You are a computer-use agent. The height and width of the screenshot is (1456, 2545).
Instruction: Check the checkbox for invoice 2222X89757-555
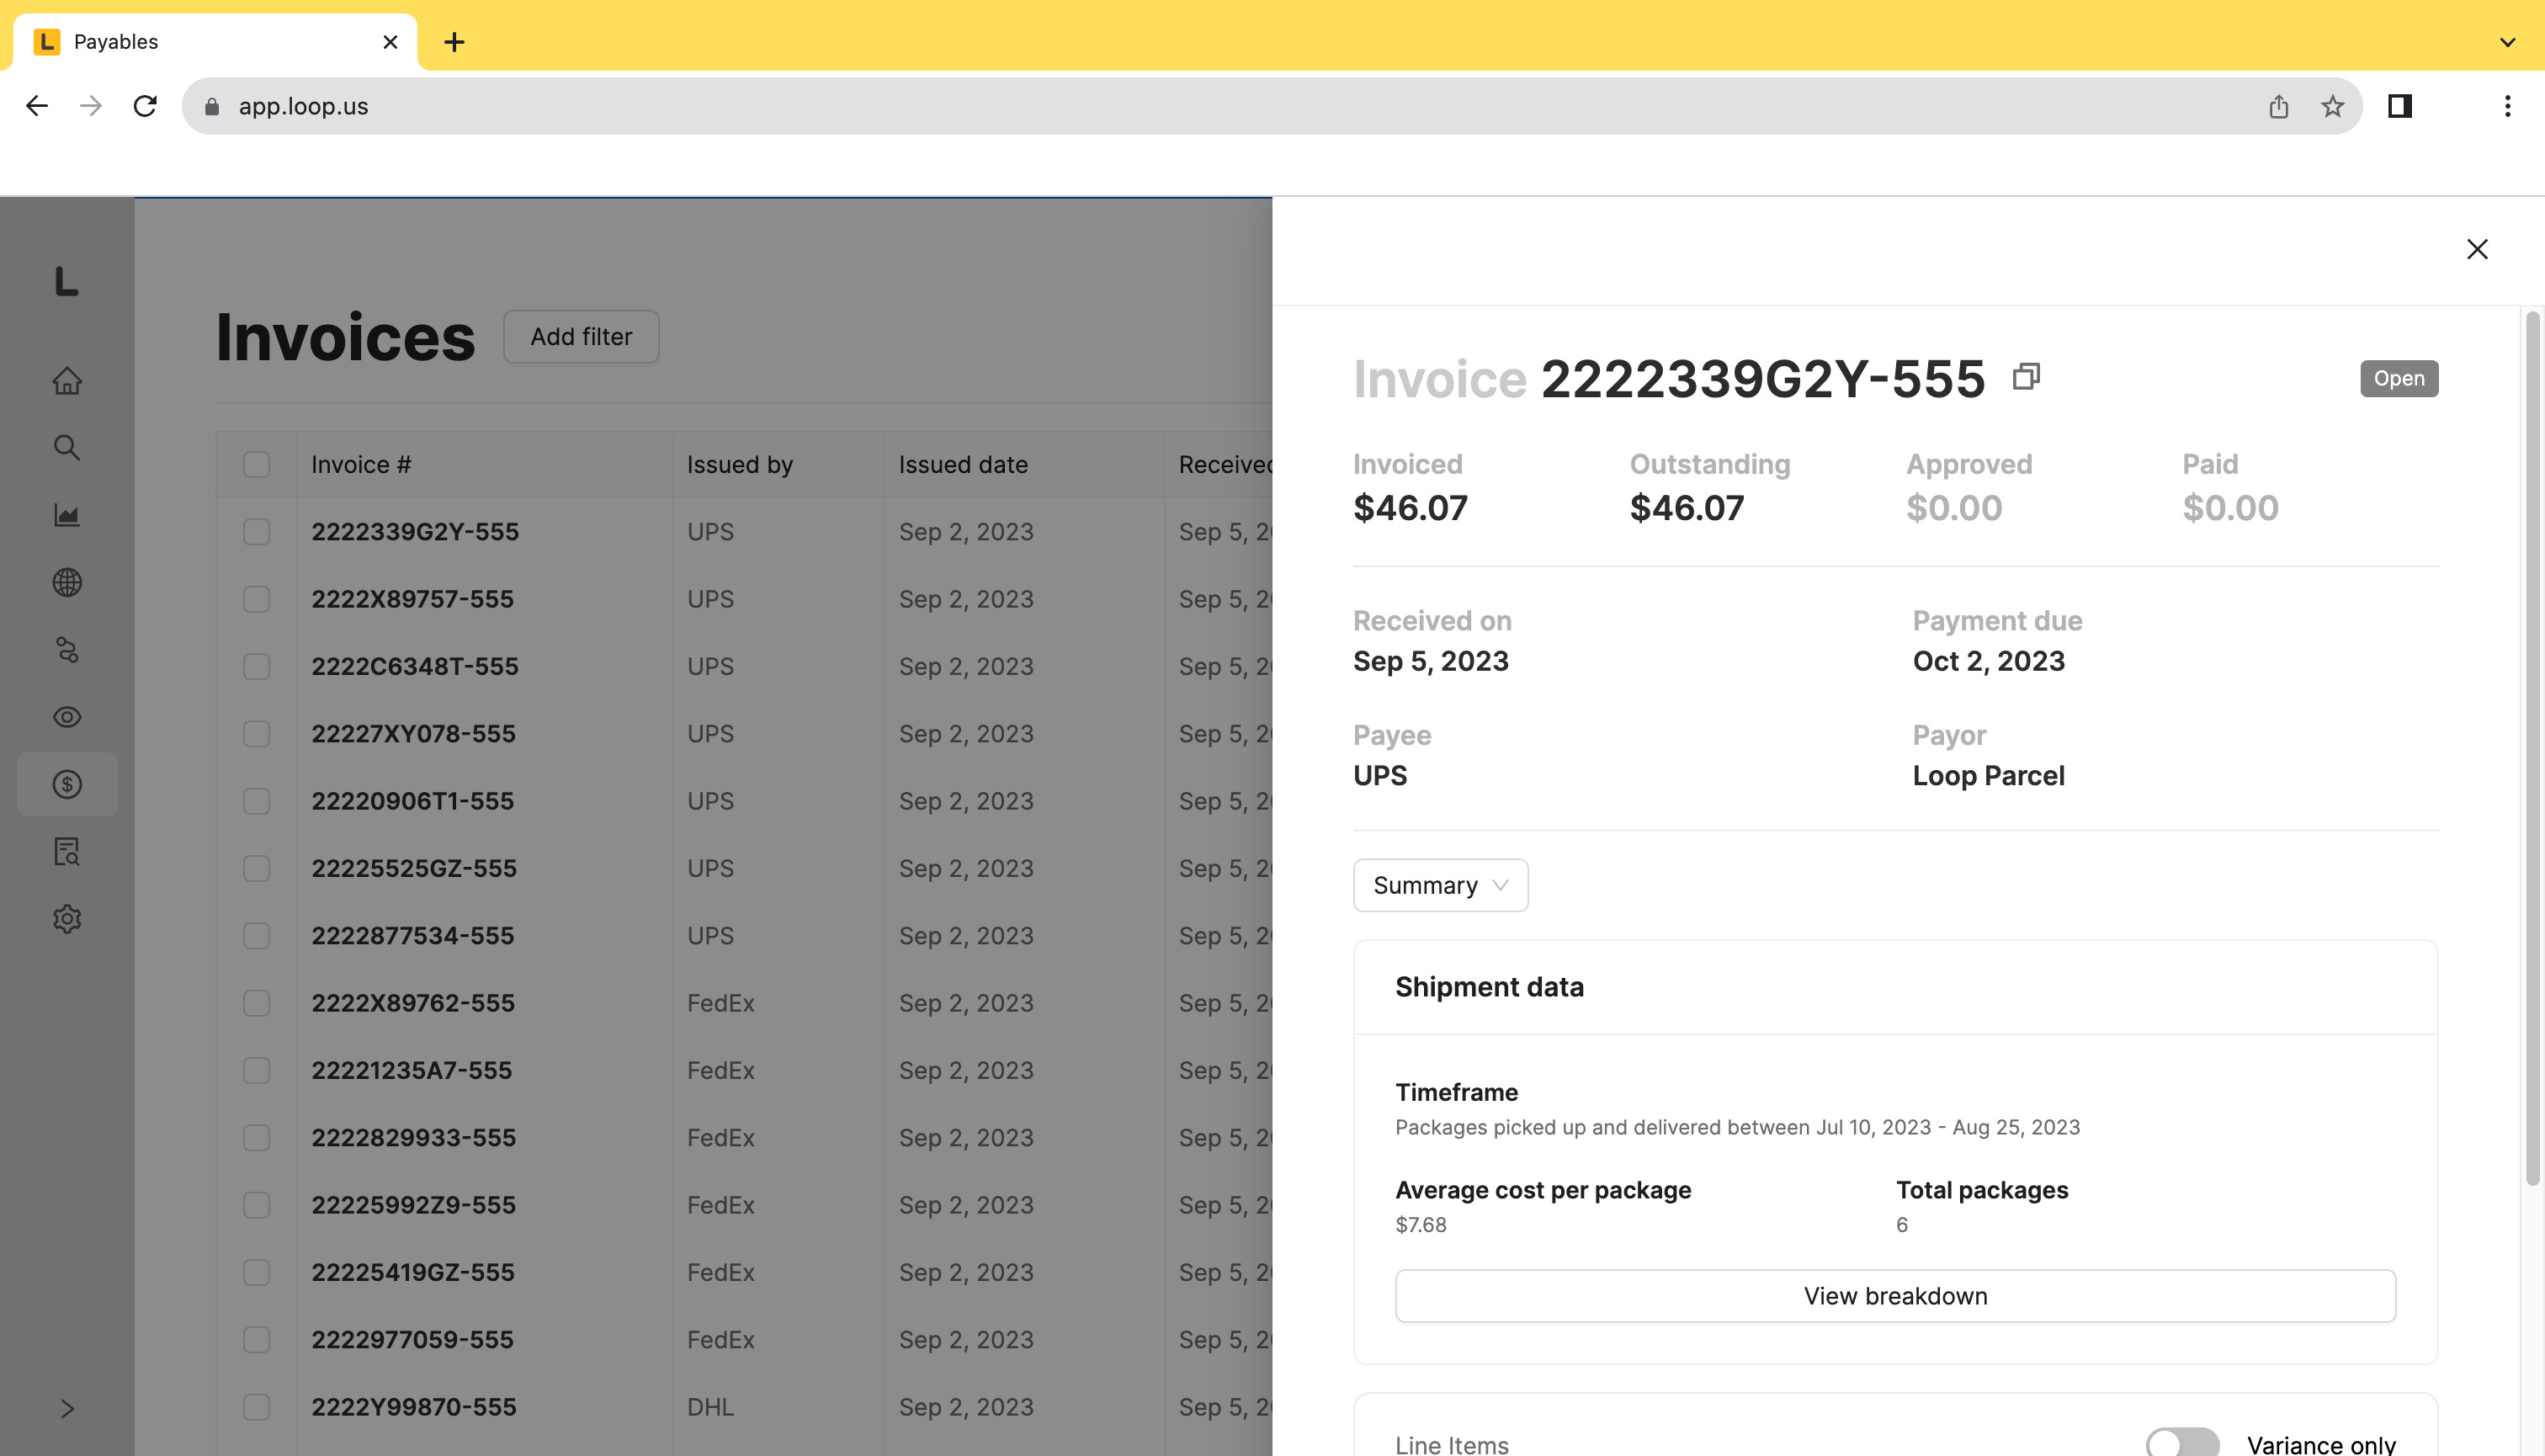click(x=256, y=600)
